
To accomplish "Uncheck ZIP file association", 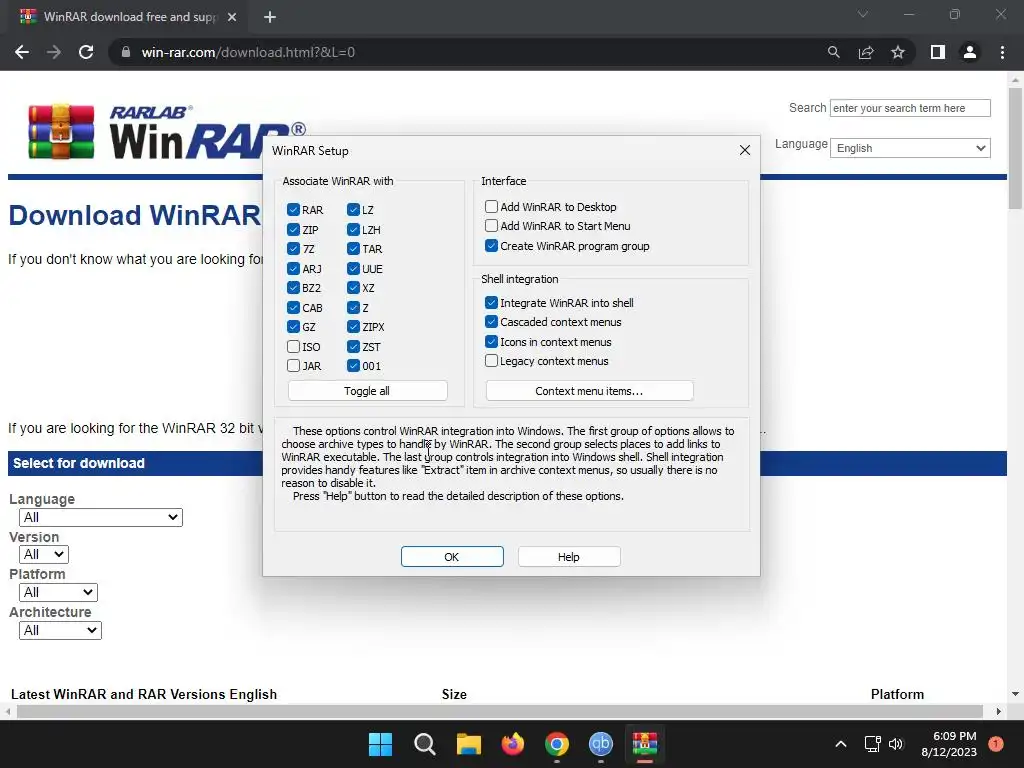I will click(x=293, y=229).
